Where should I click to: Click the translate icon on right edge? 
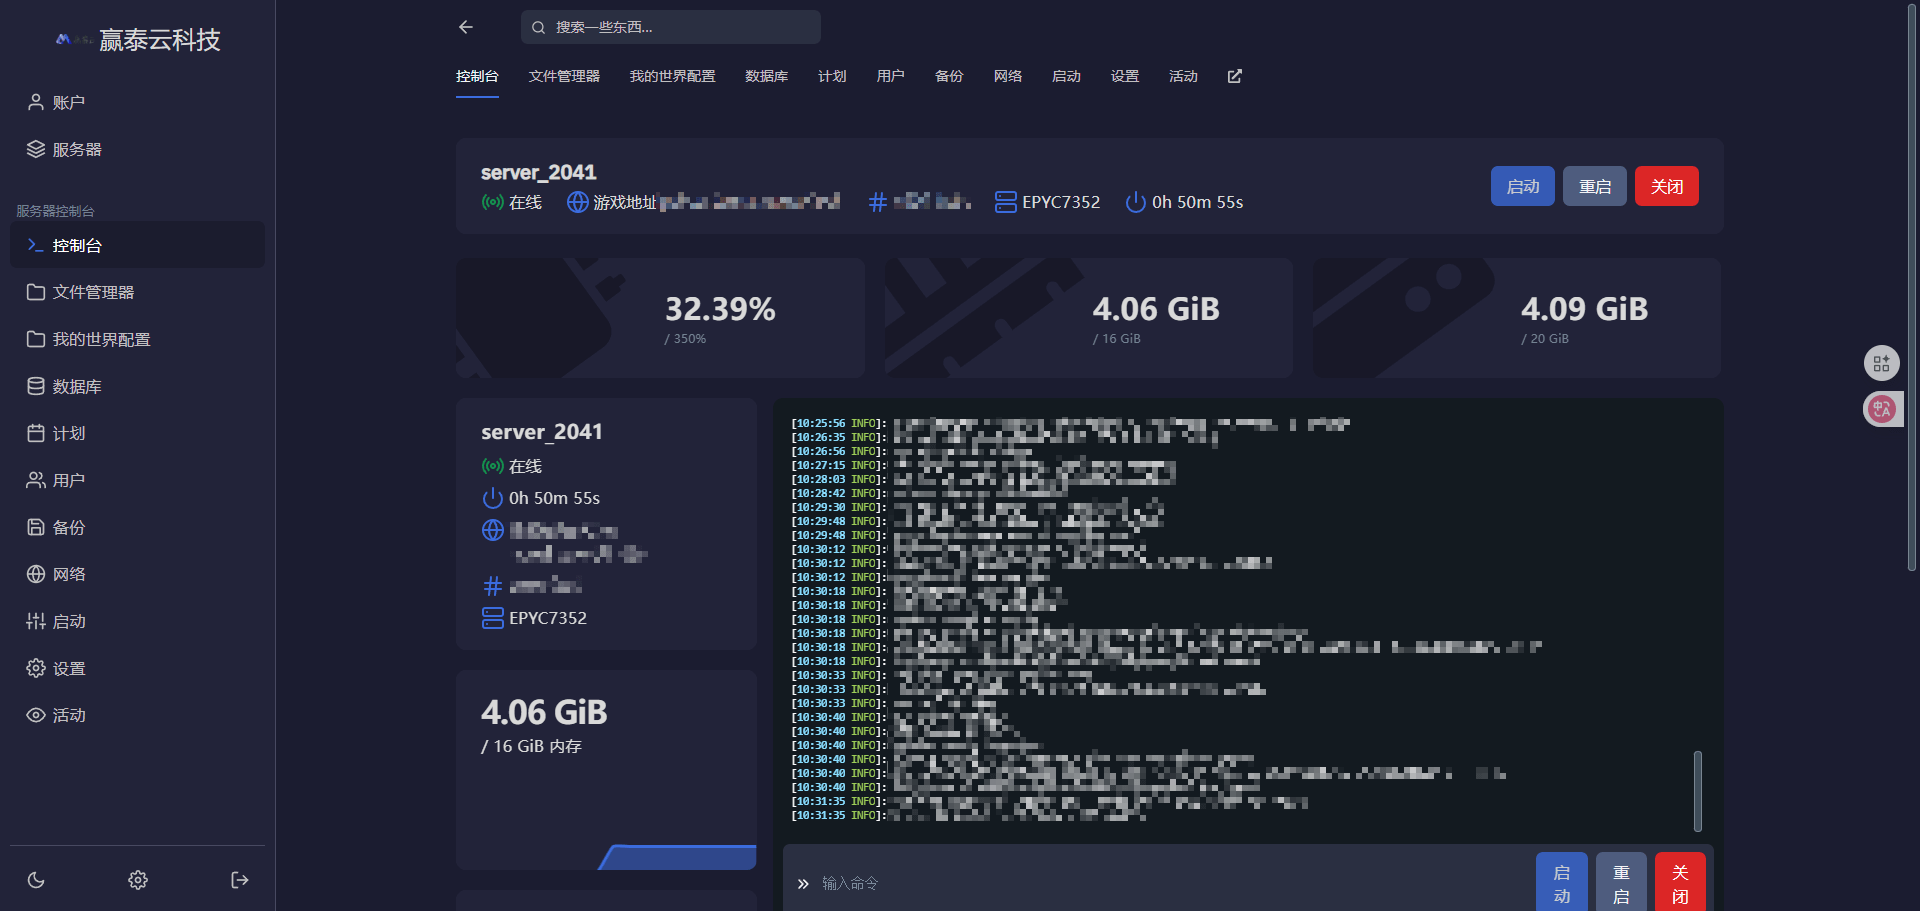tap(1881, 409)
